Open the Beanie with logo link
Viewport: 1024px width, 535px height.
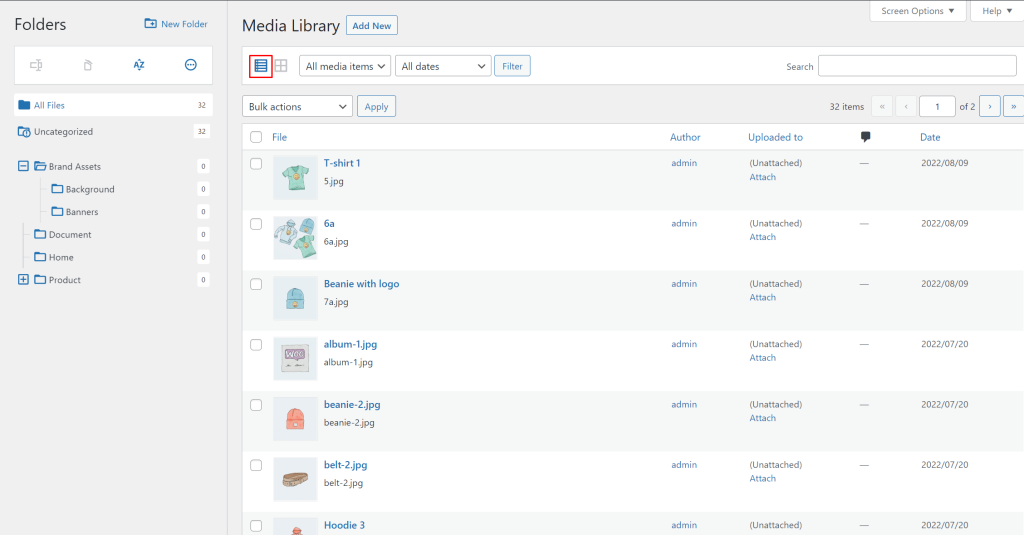coord(361,284)
